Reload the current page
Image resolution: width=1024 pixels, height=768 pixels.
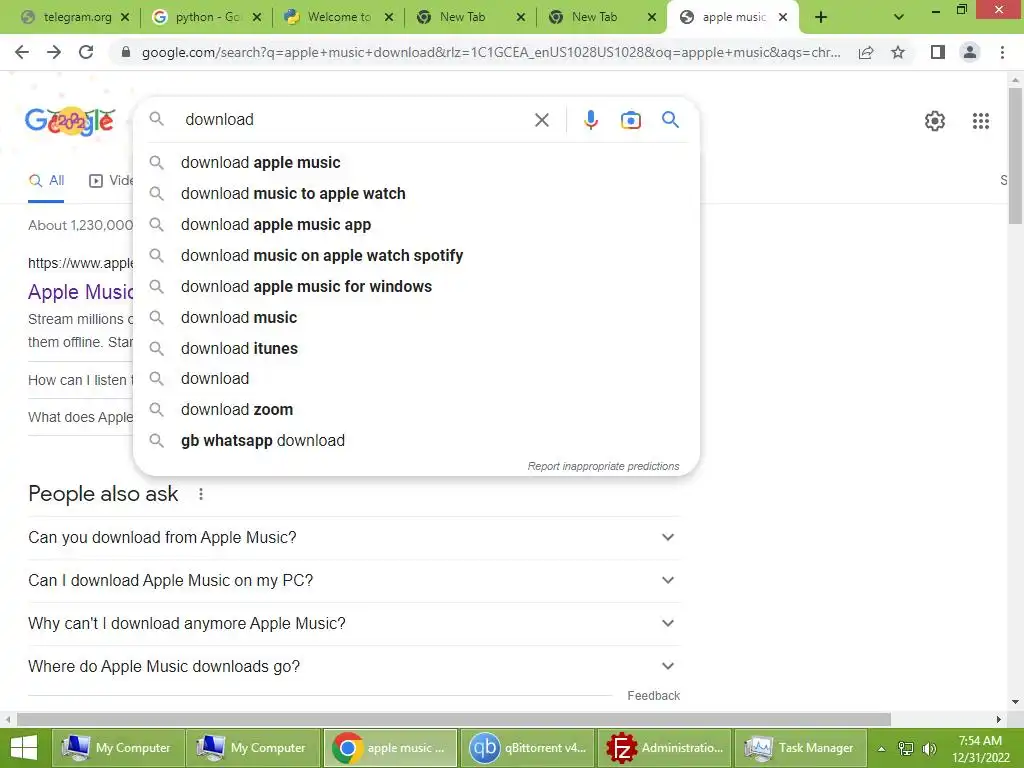point(86,52)
